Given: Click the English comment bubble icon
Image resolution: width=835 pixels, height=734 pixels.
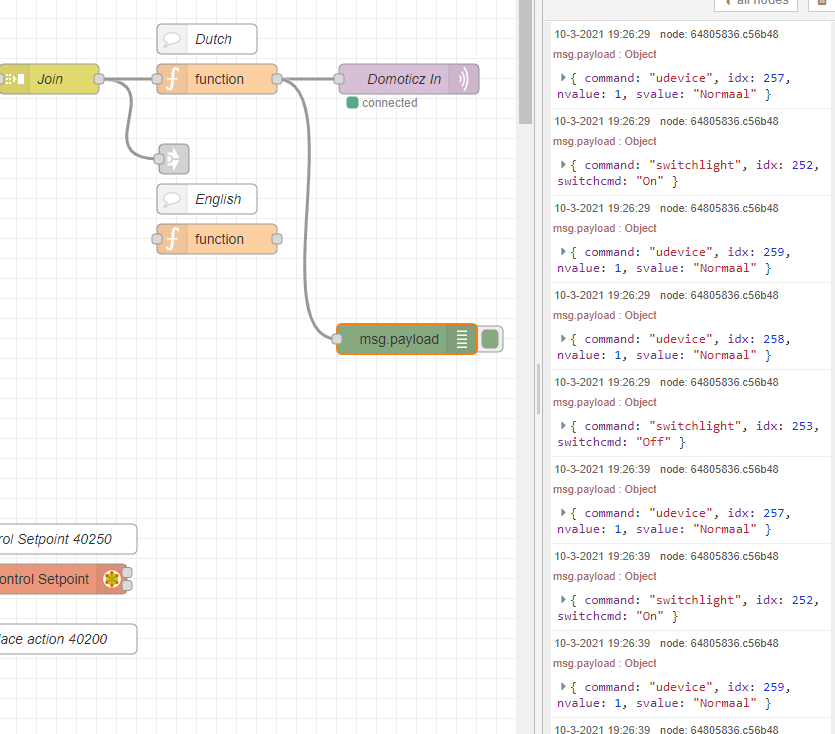Looking at the screenshot, I should tap(172, 199).
